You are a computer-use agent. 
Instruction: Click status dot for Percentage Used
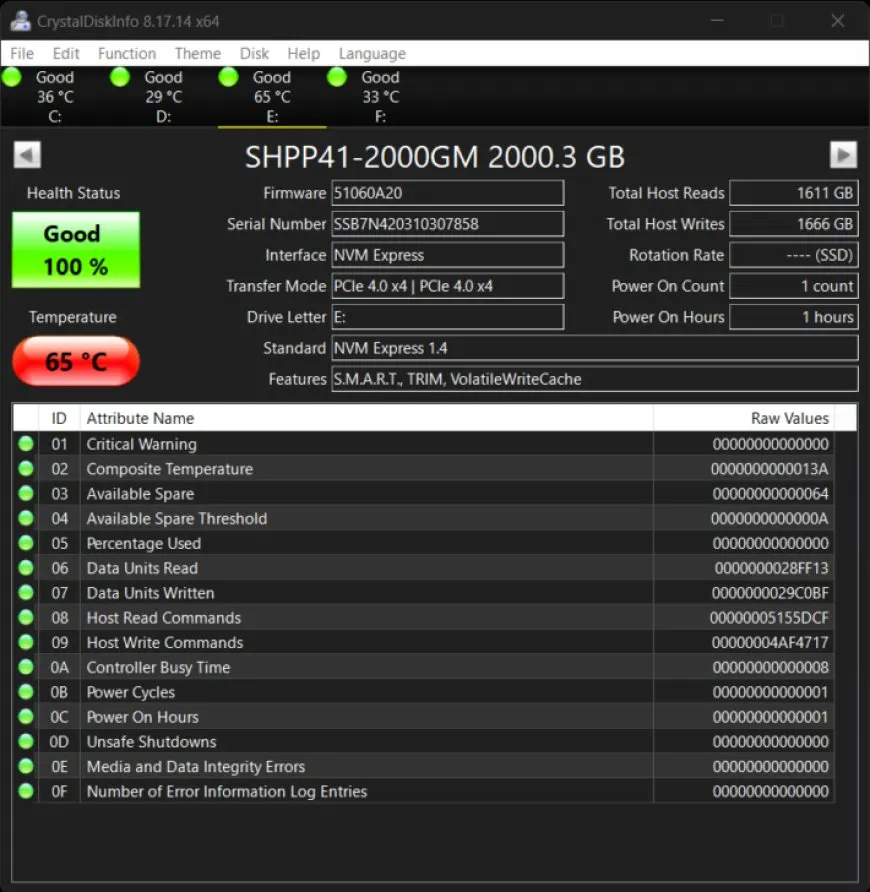click(x=26, y=543)
